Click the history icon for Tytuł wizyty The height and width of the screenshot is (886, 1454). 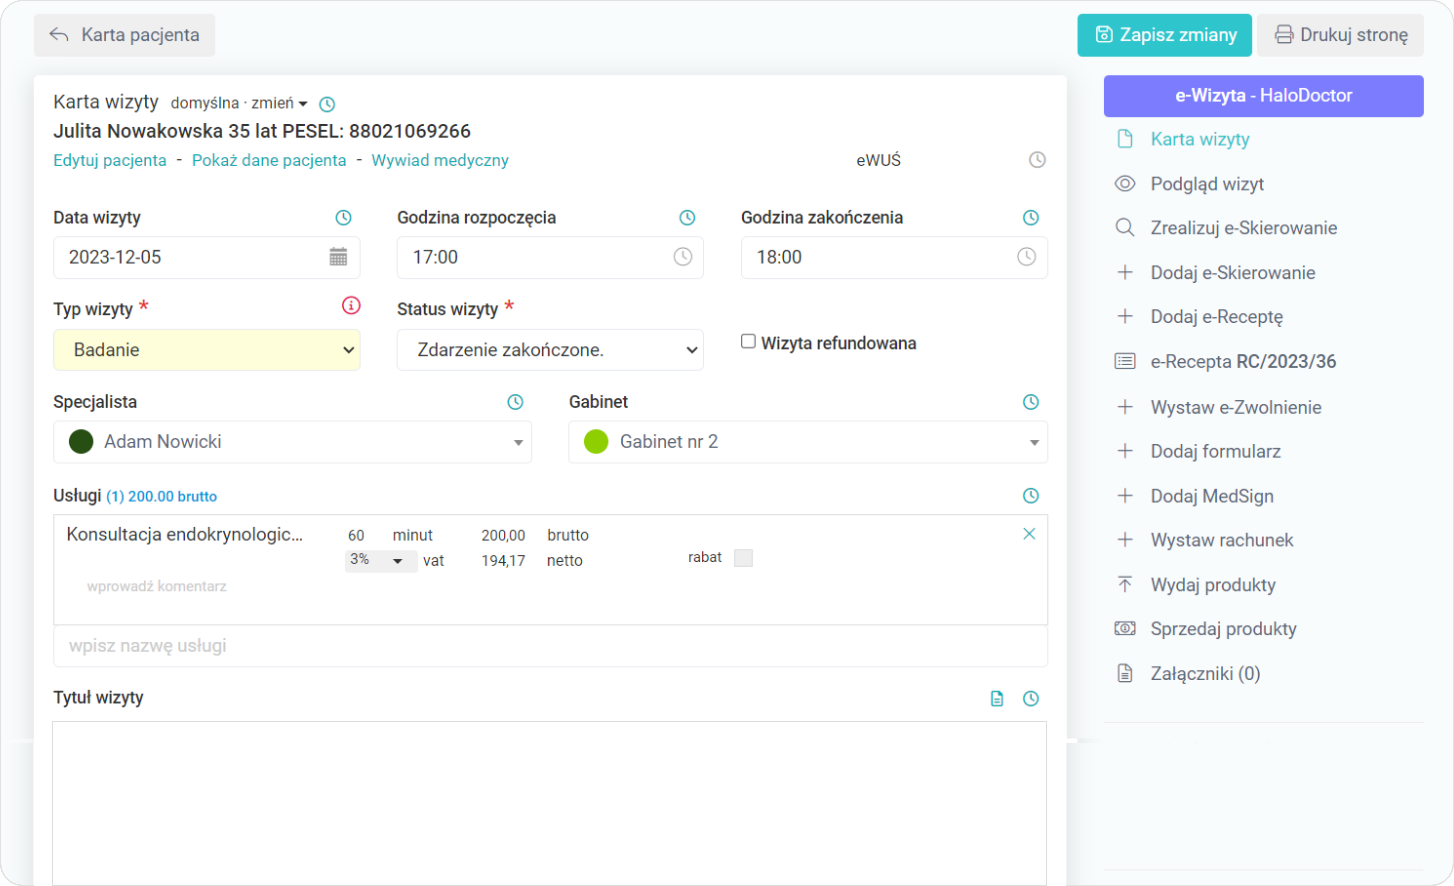(x=1031, y=699)
